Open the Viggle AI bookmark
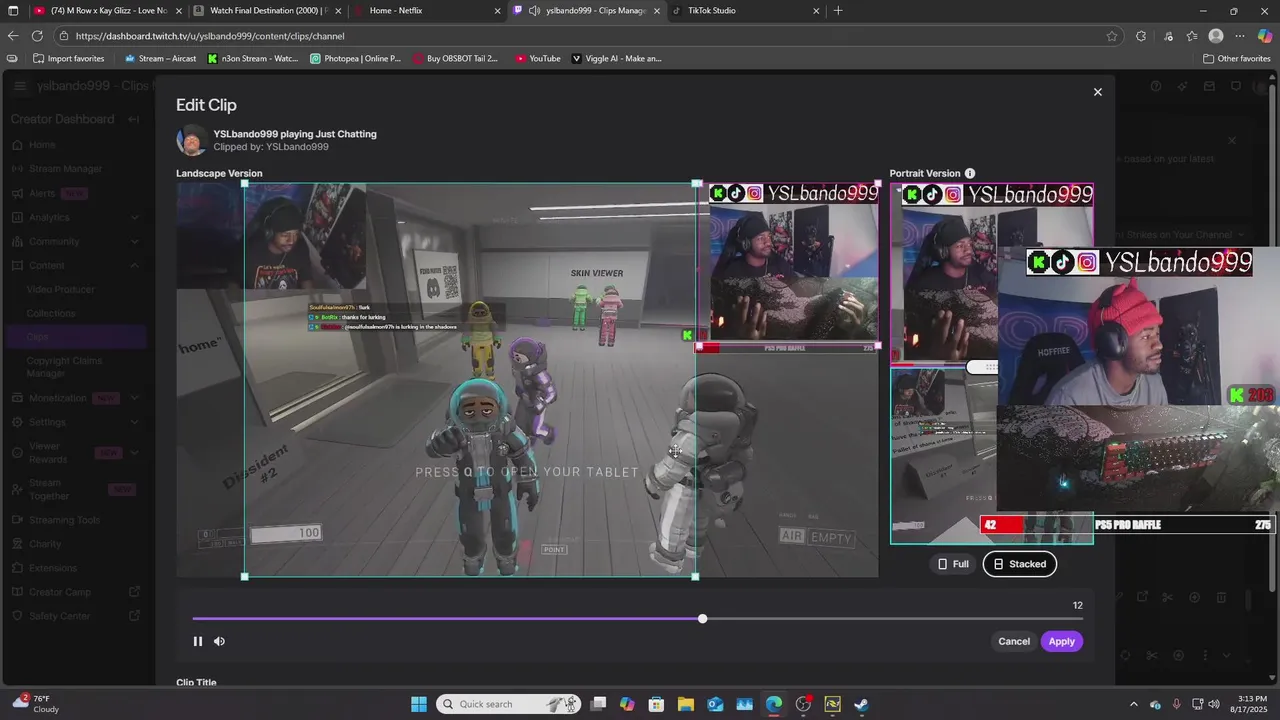1280x720 pixels. click(617, 59)
